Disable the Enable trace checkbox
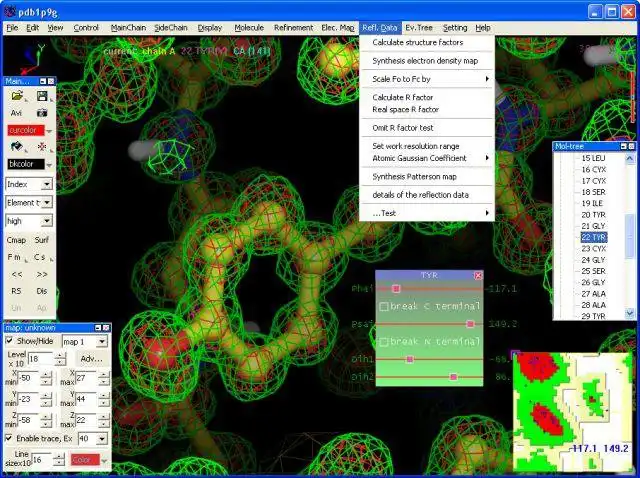The height and width of the screenshot is (478, 640). 10,438
